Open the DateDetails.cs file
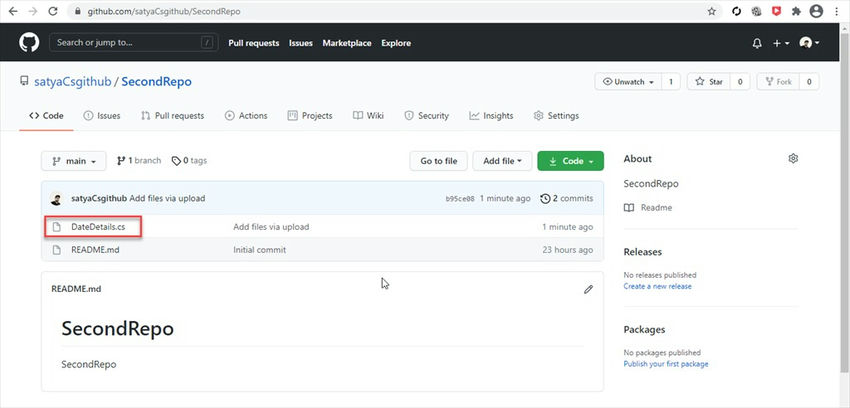The width and height of the screenshot is (850, 408). (x=98, y=227)
